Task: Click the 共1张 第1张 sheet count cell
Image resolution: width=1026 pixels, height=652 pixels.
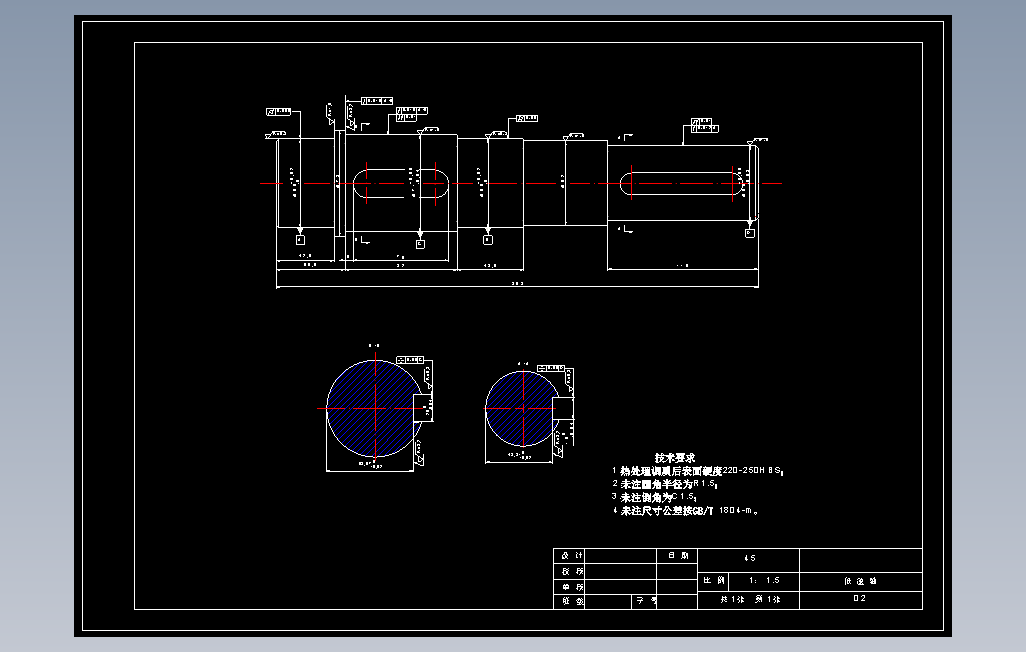Action: 749,600
